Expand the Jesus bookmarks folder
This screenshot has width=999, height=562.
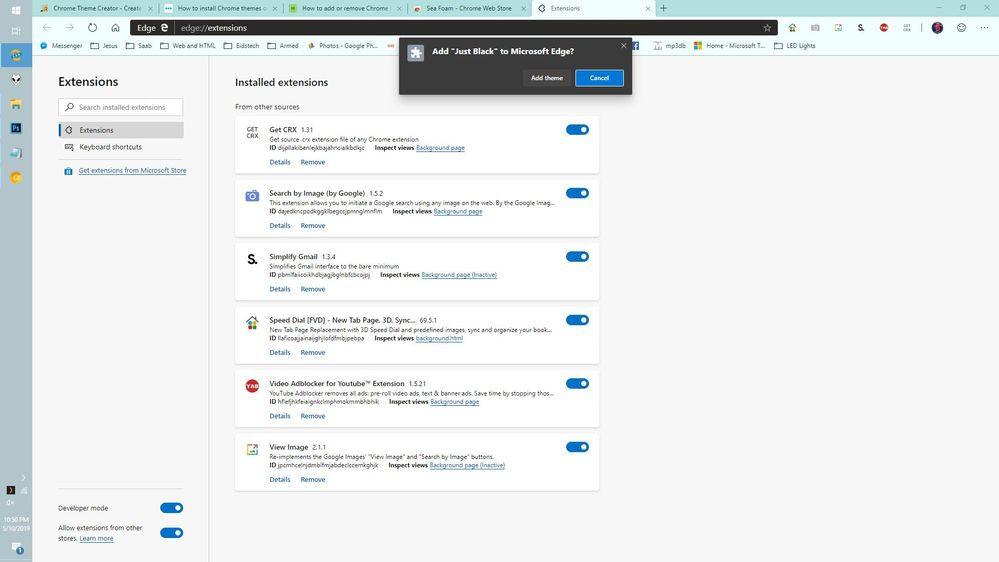click(104, 46)
